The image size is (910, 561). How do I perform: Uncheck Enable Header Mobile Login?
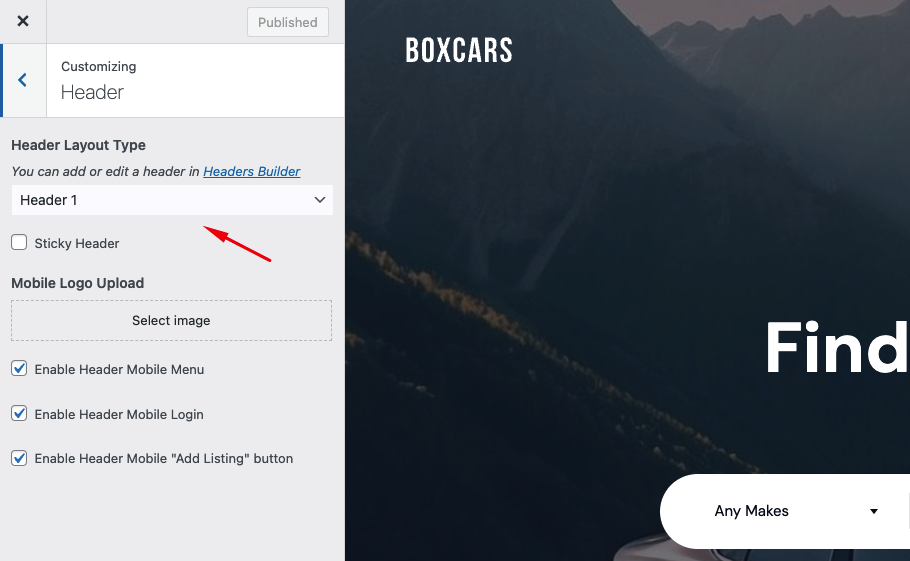click(19, 414)
